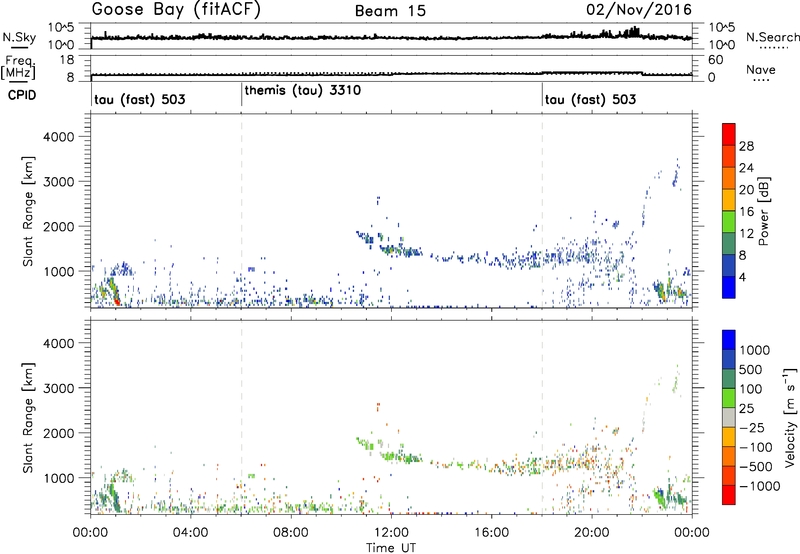This screenshot has height=554, width=800.
Task: Click the 3000 km tick of the power panel
Action: tap(59, 182)
